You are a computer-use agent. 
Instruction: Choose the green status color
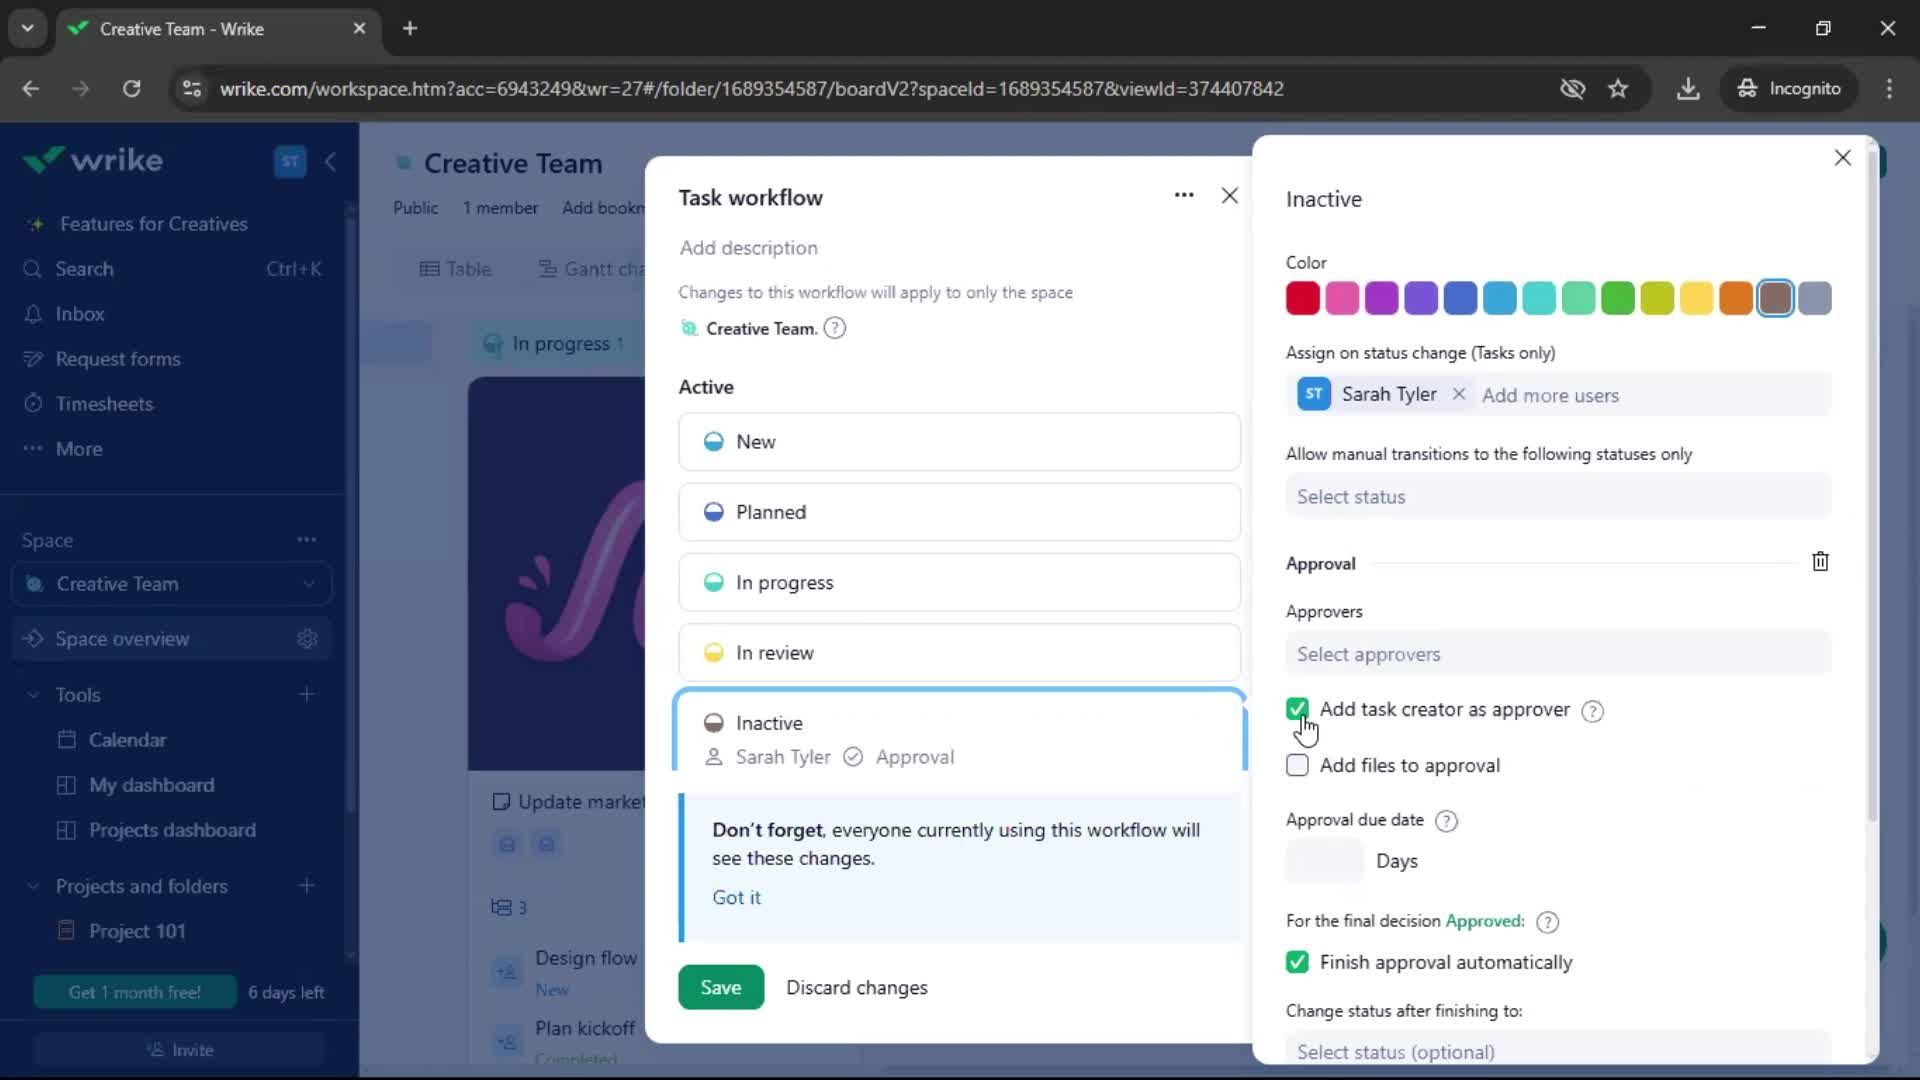point(1617,298)
